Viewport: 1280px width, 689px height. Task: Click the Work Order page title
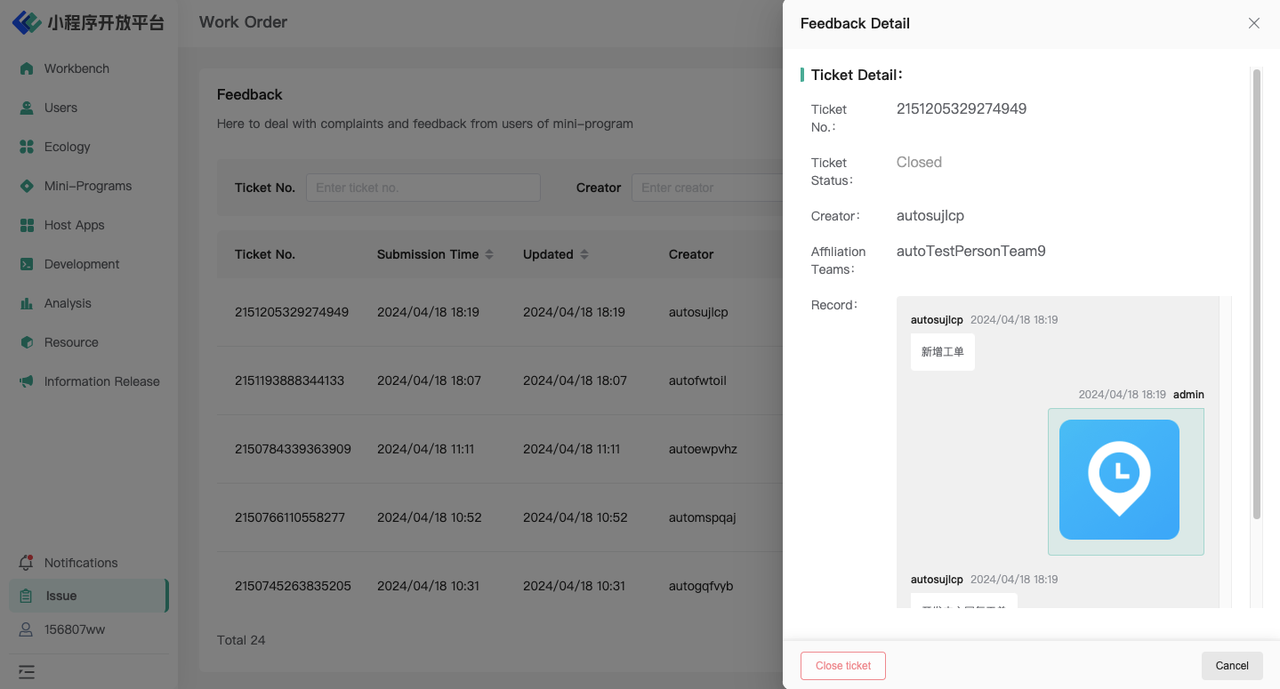coord(243,22)
